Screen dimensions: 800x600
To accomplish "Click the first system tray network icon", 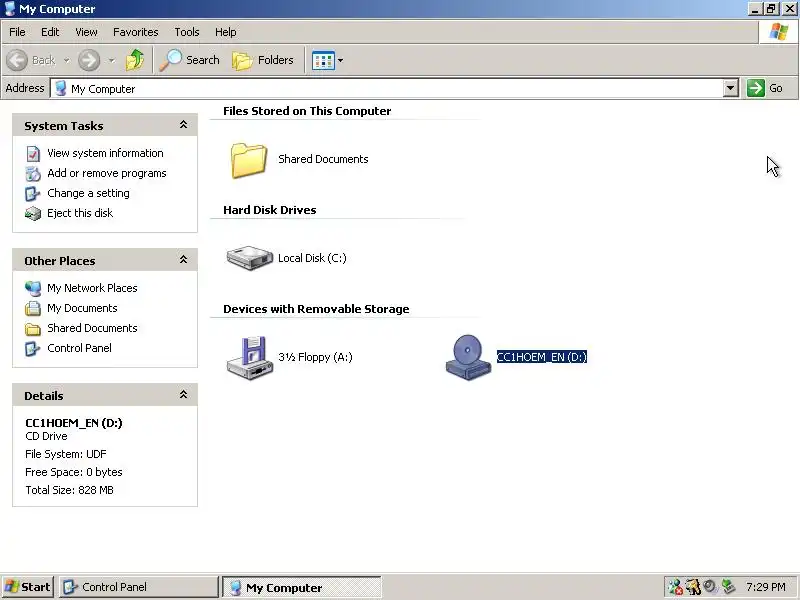I will pyautogui.click(x=675, y=587).
